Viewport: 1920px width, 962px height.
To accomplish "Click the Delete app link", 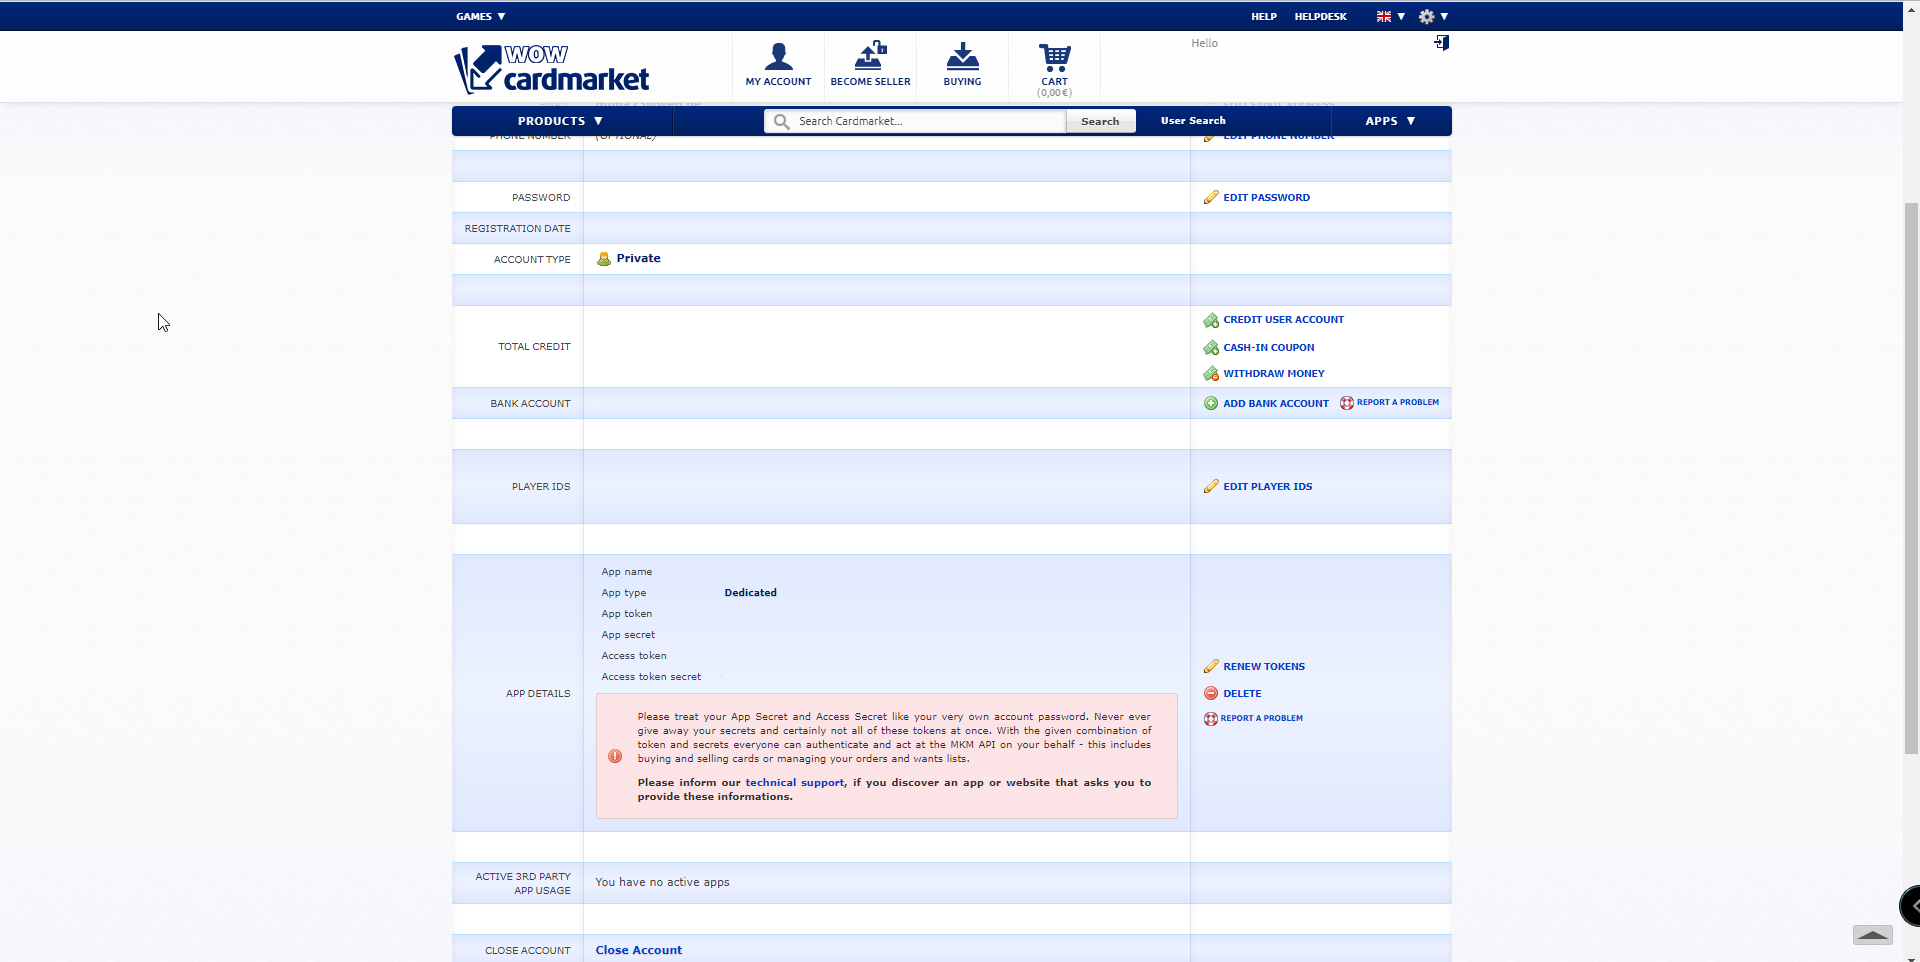I will coord(1242,694).
